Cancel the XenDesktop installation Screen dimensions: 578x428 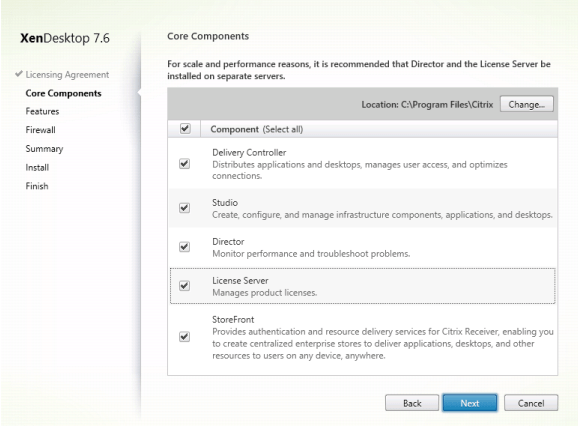(x=531, y=403)
